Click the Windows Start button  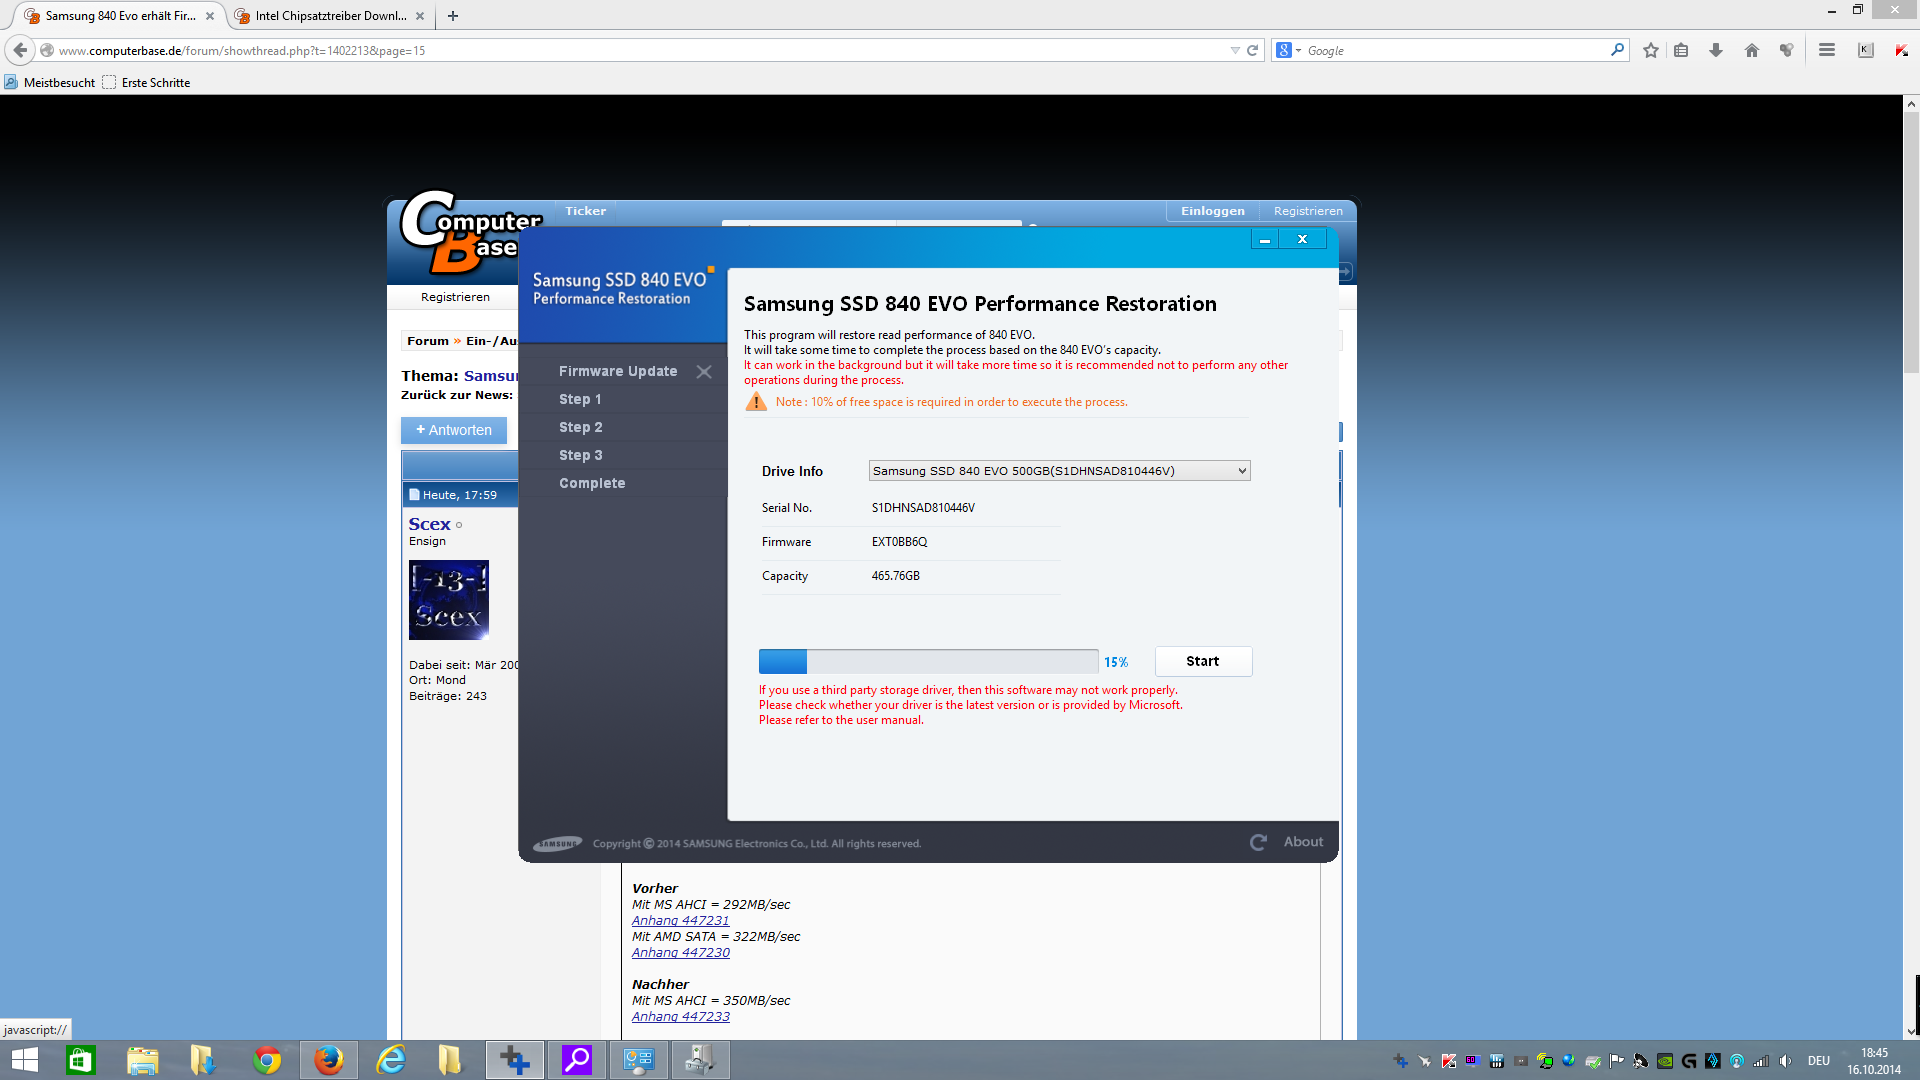coord(25,1060)
